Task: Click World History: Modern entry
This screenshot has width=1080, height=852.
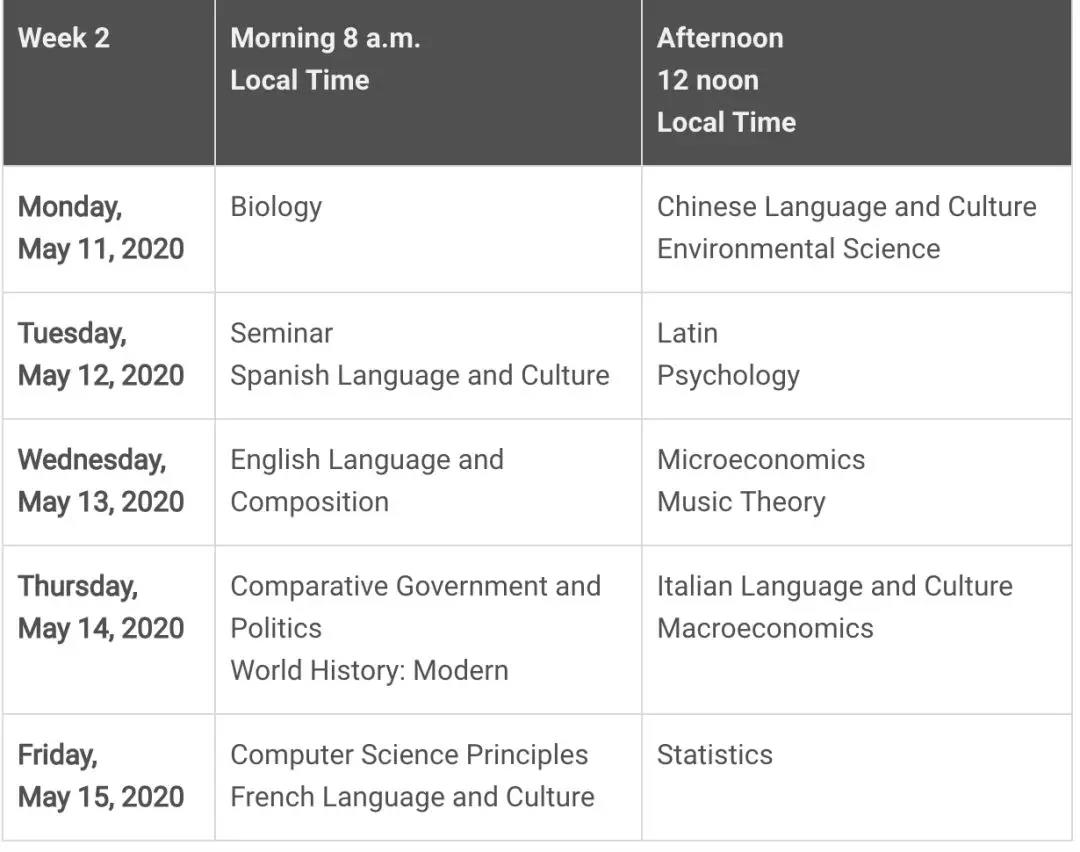Action: coord(369,670)
